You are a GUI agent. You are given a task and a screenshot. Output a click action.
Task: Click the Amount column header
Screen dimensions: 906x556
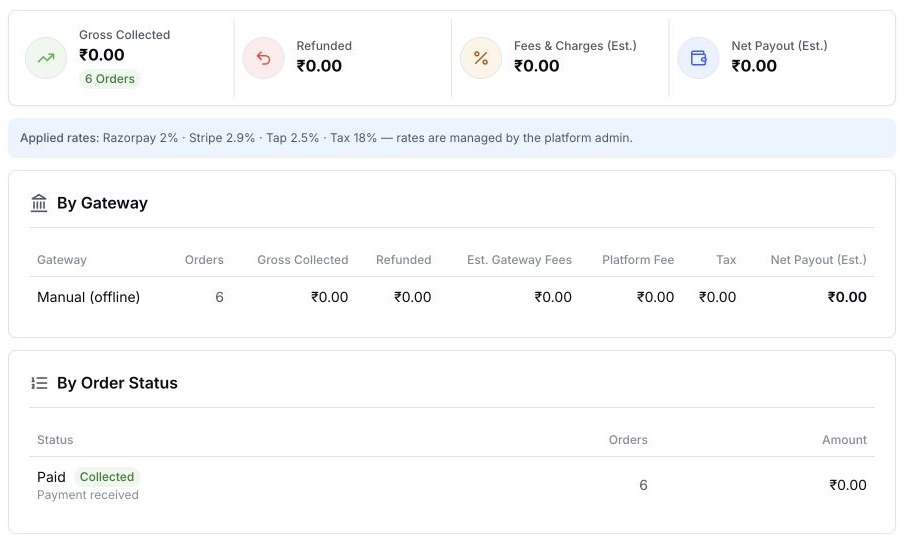[x=844, y=440]
